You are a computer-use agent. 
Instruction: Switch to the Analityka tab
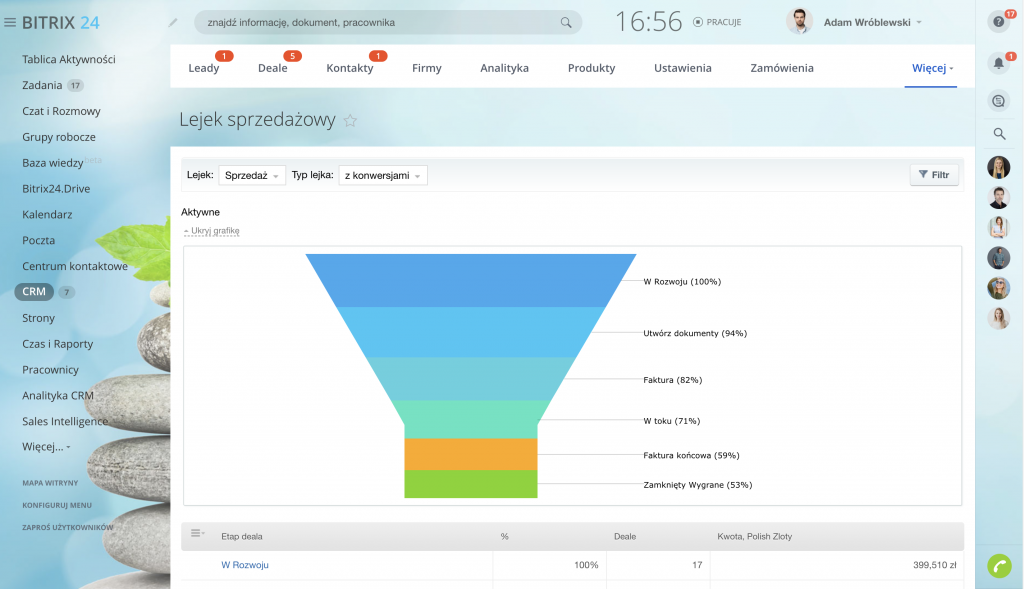(x=504, y=68)
